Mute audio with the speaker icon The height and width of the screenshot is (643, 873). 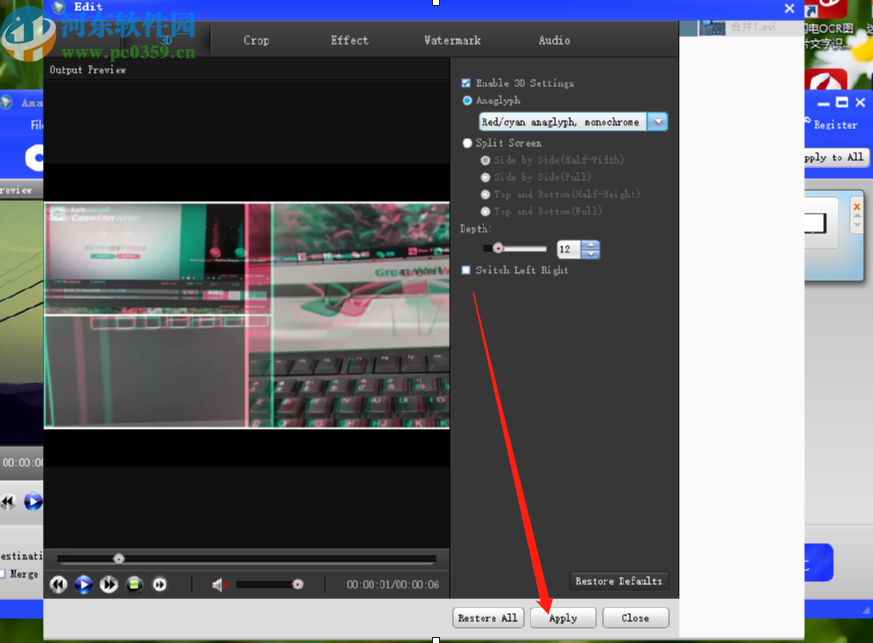point(220,584)
